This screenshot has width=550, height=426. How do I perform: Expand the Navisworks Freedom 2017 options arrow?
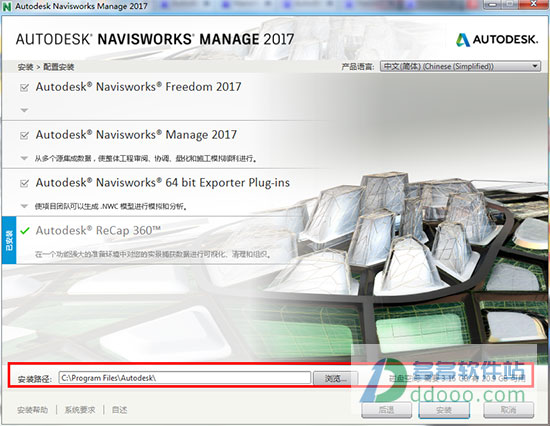pos(24,110)
